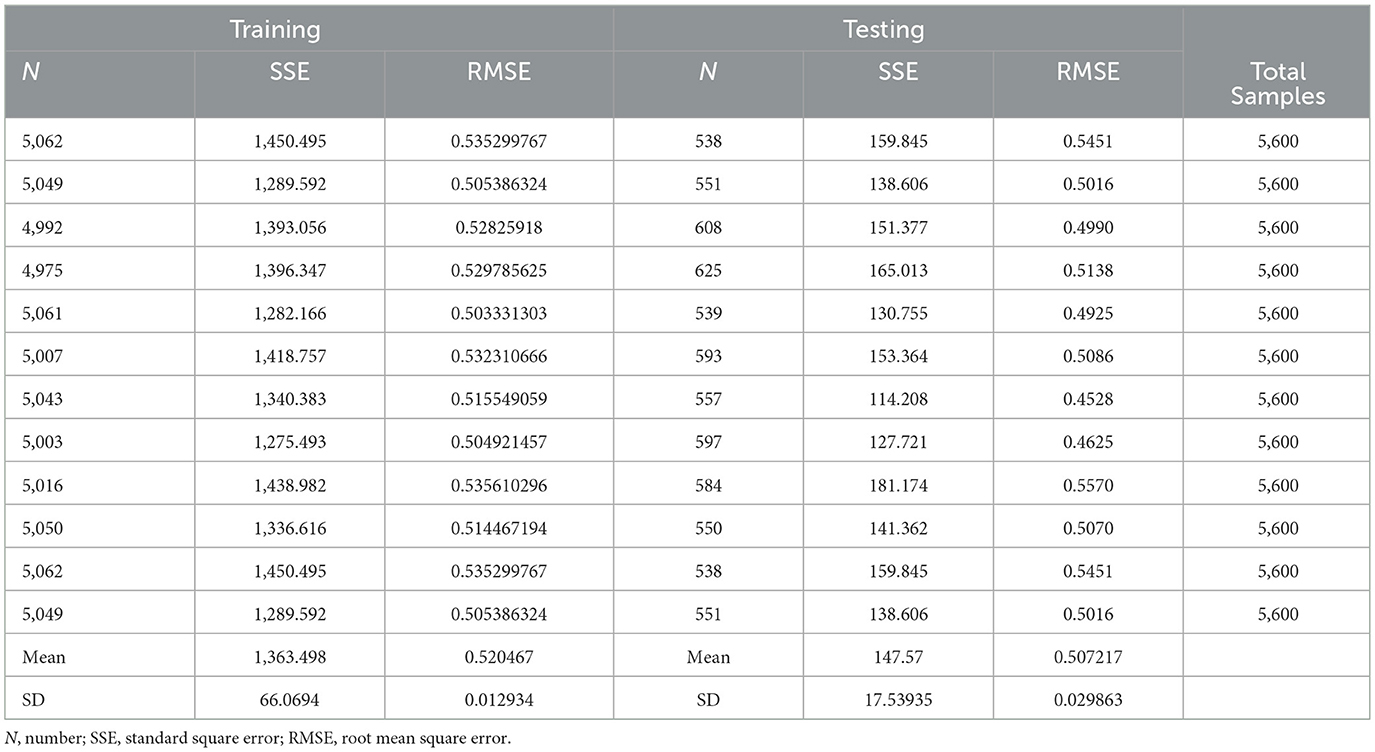Select testing N cell 550
1375x752 pixels.
tap(708, 529)
